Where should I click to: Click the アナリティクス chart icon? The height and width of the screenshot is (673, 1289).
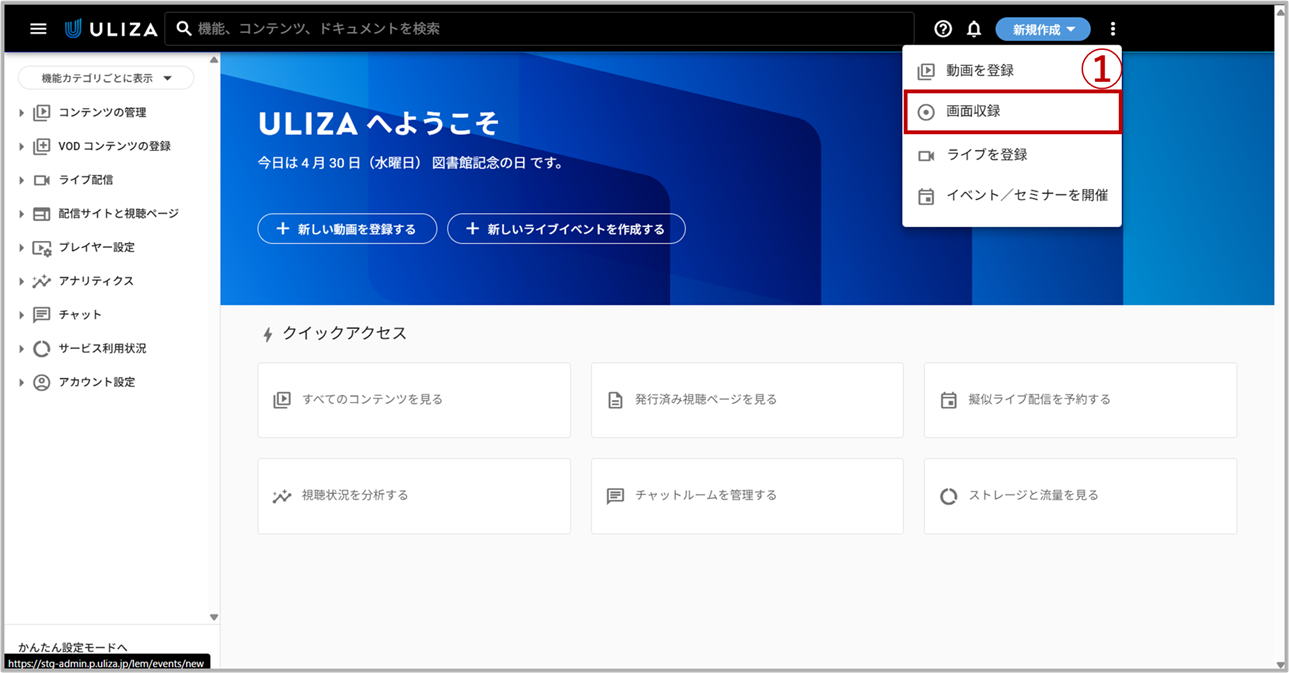pyautogui.click(x=42, y=282)
